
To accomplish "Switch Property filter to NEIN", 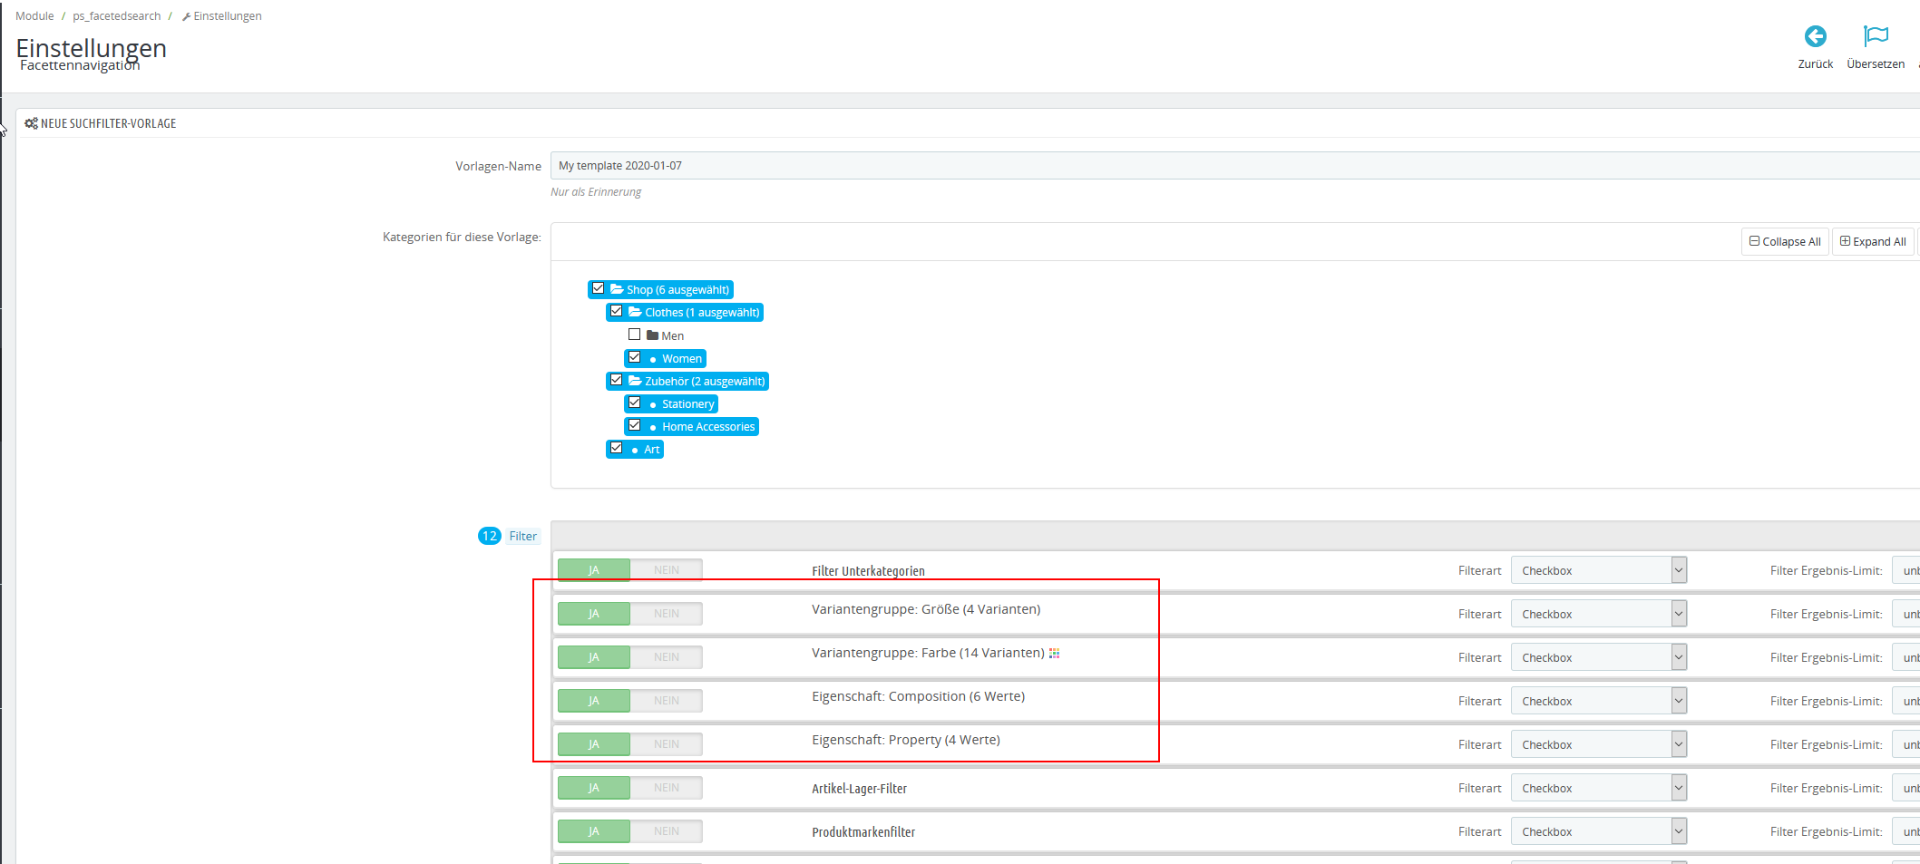I will click(666, 744).
